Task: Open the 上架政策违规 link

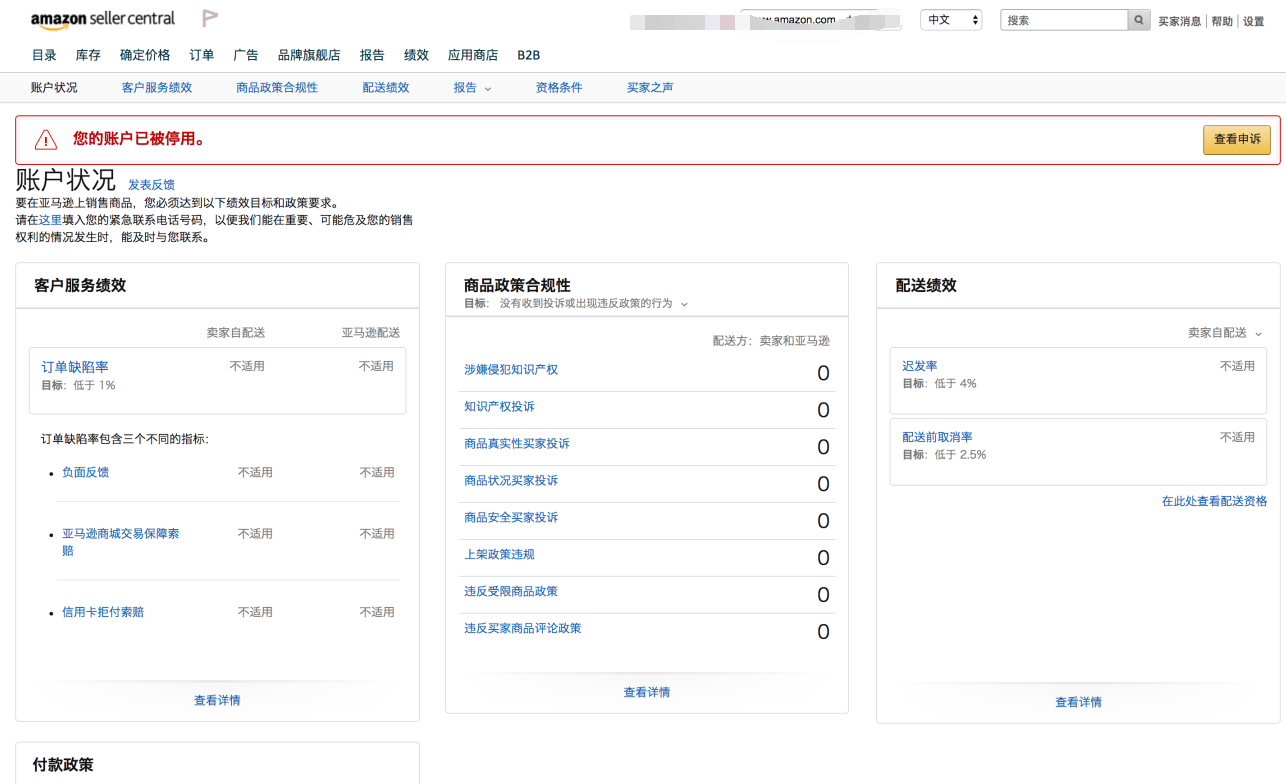Action: [x=499, y=555]
